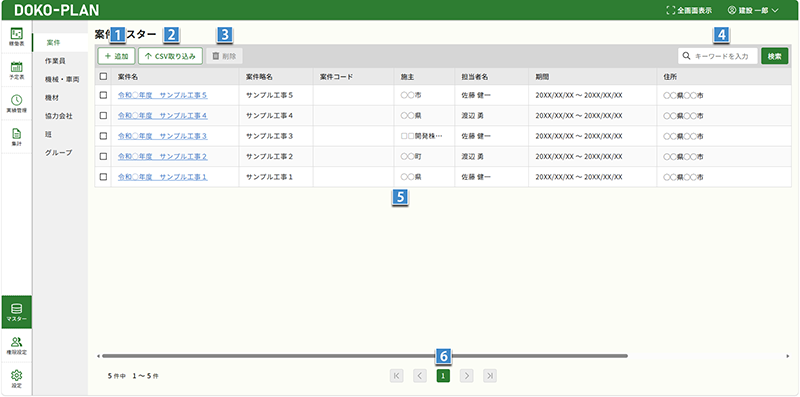Select 案件 in the master menu
Viewport: 800px width, 397px height.
60,42
